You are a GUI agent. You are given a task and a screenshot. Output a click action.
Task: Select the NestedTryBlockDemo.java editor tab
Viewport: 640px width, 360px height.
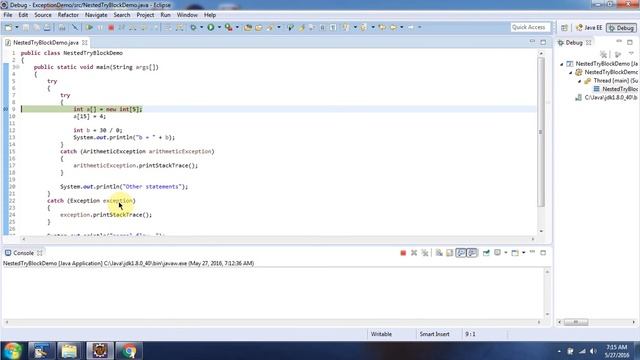(45, 42)
